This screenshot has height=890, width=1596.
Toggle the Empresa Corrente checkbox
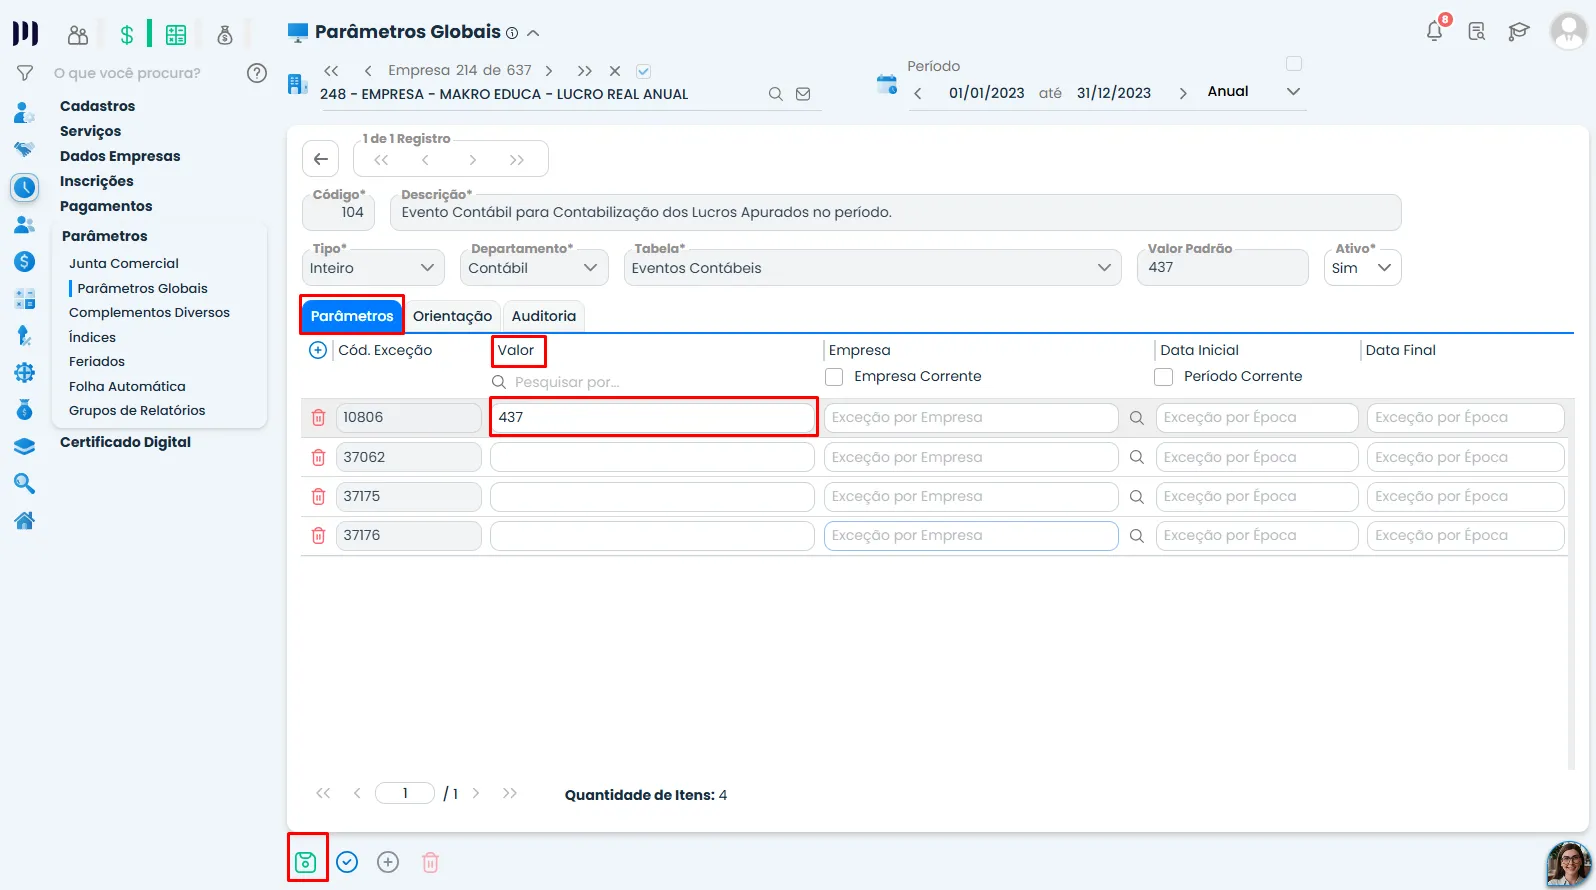[x=834, y=377]
